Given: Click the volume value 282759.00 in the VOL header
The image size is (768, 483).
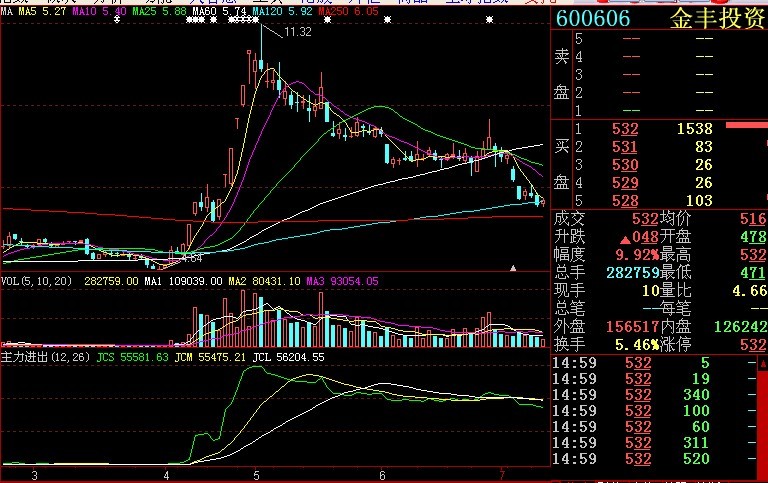Looking at the screenshot, I should [111, 281].
